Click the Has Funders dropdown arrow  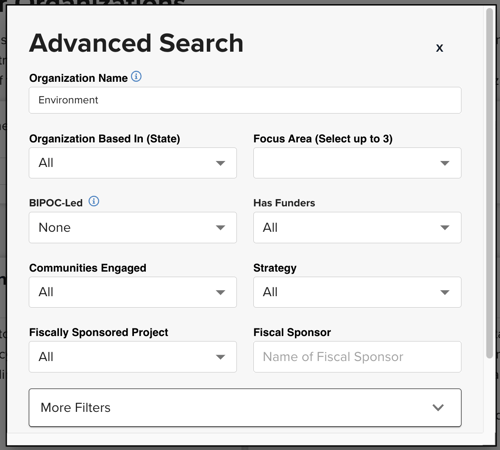[x=445, y=228]
